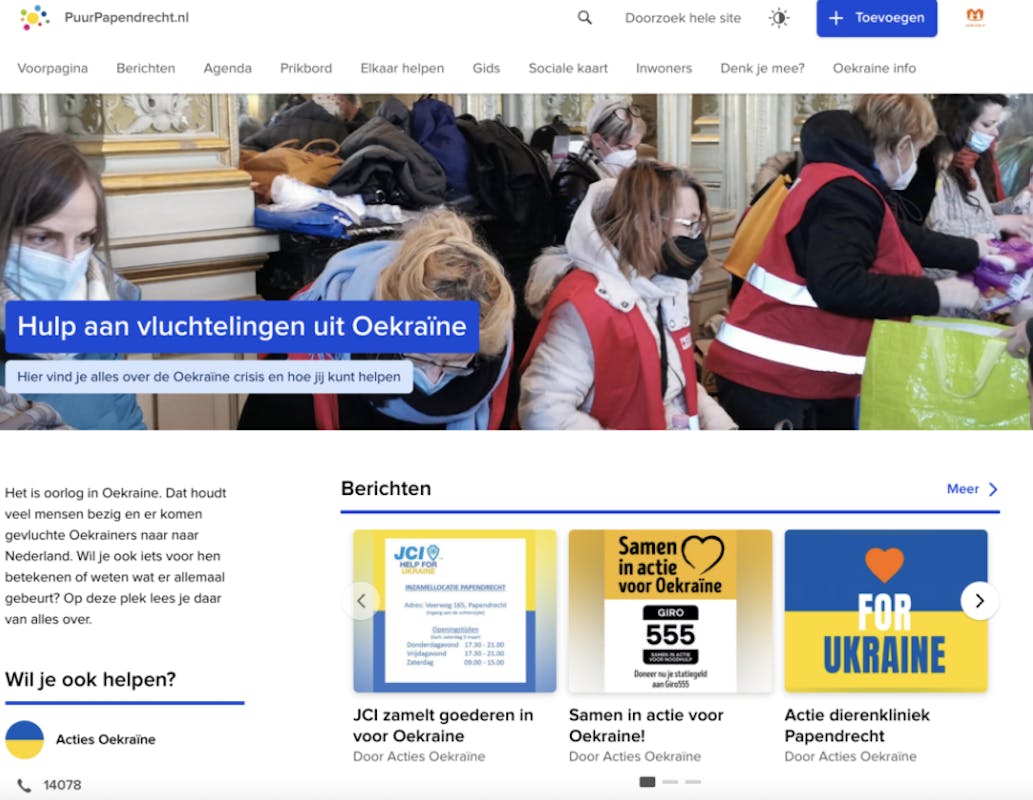Screen dimensions: 1033x800
Task: Show previous Berichten with left arrow
Action: point(361,601)
